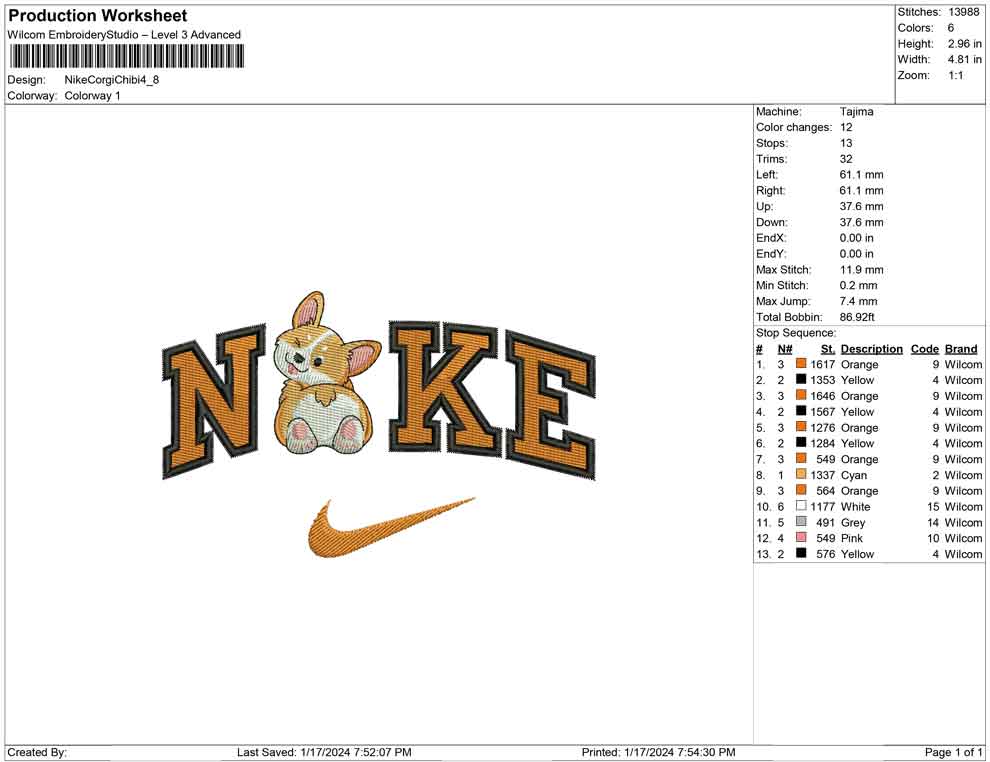The height and width of the screenshot is (762, 990).
Task: Click the 'St.' column header
Action: pyautogui.click(x=828, y=348)
